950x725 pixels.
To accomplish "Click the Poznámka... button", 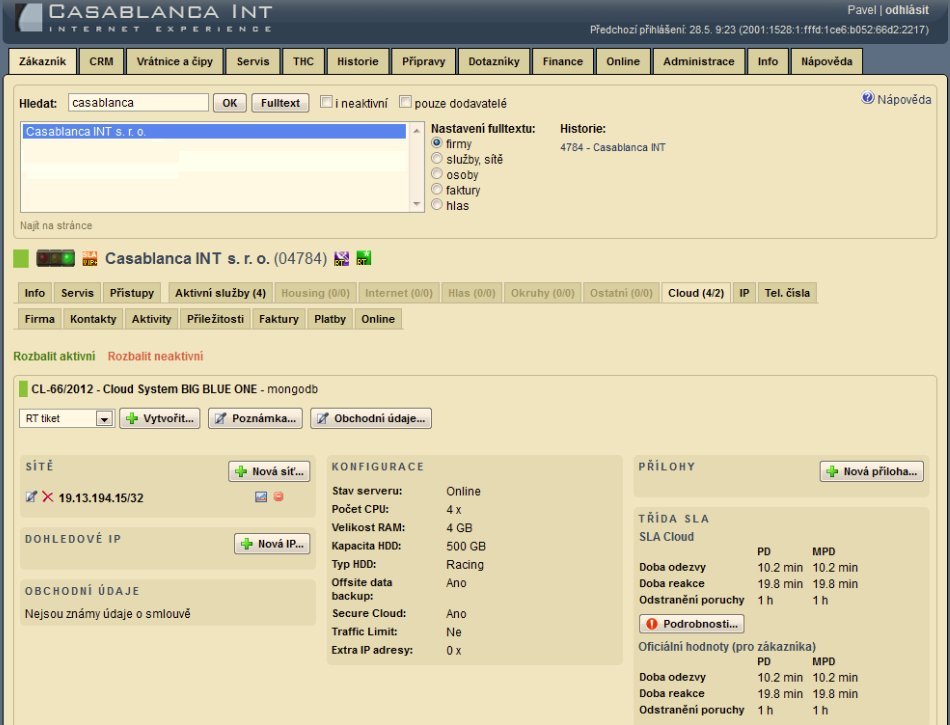I will [255, 419].
